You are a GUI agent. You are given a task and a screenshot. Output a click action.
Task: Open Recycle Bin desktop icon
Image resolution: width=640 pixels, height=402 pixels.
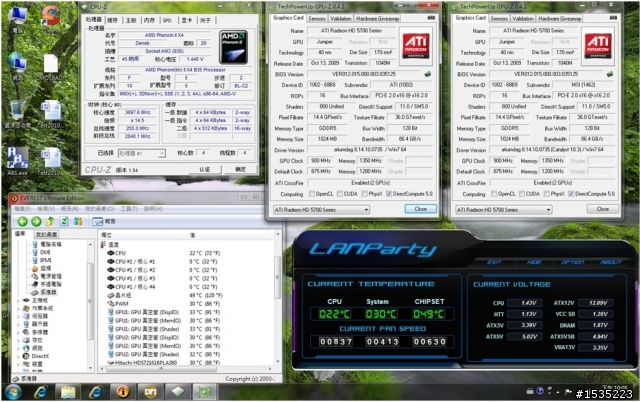[x=17, y=113]
